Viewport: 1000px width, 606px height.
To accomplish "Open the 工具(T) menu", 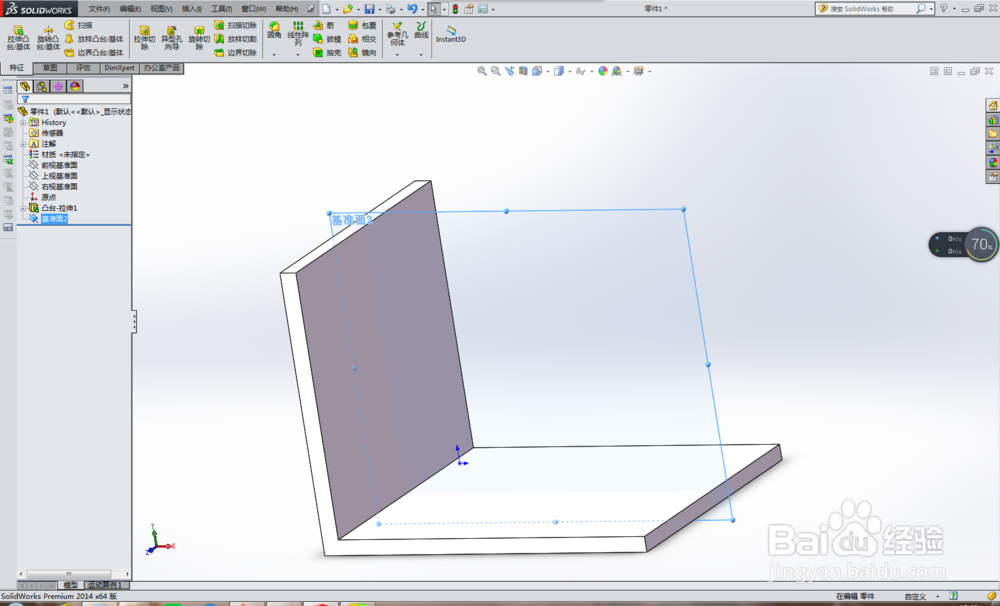I will tap(222, 9).
